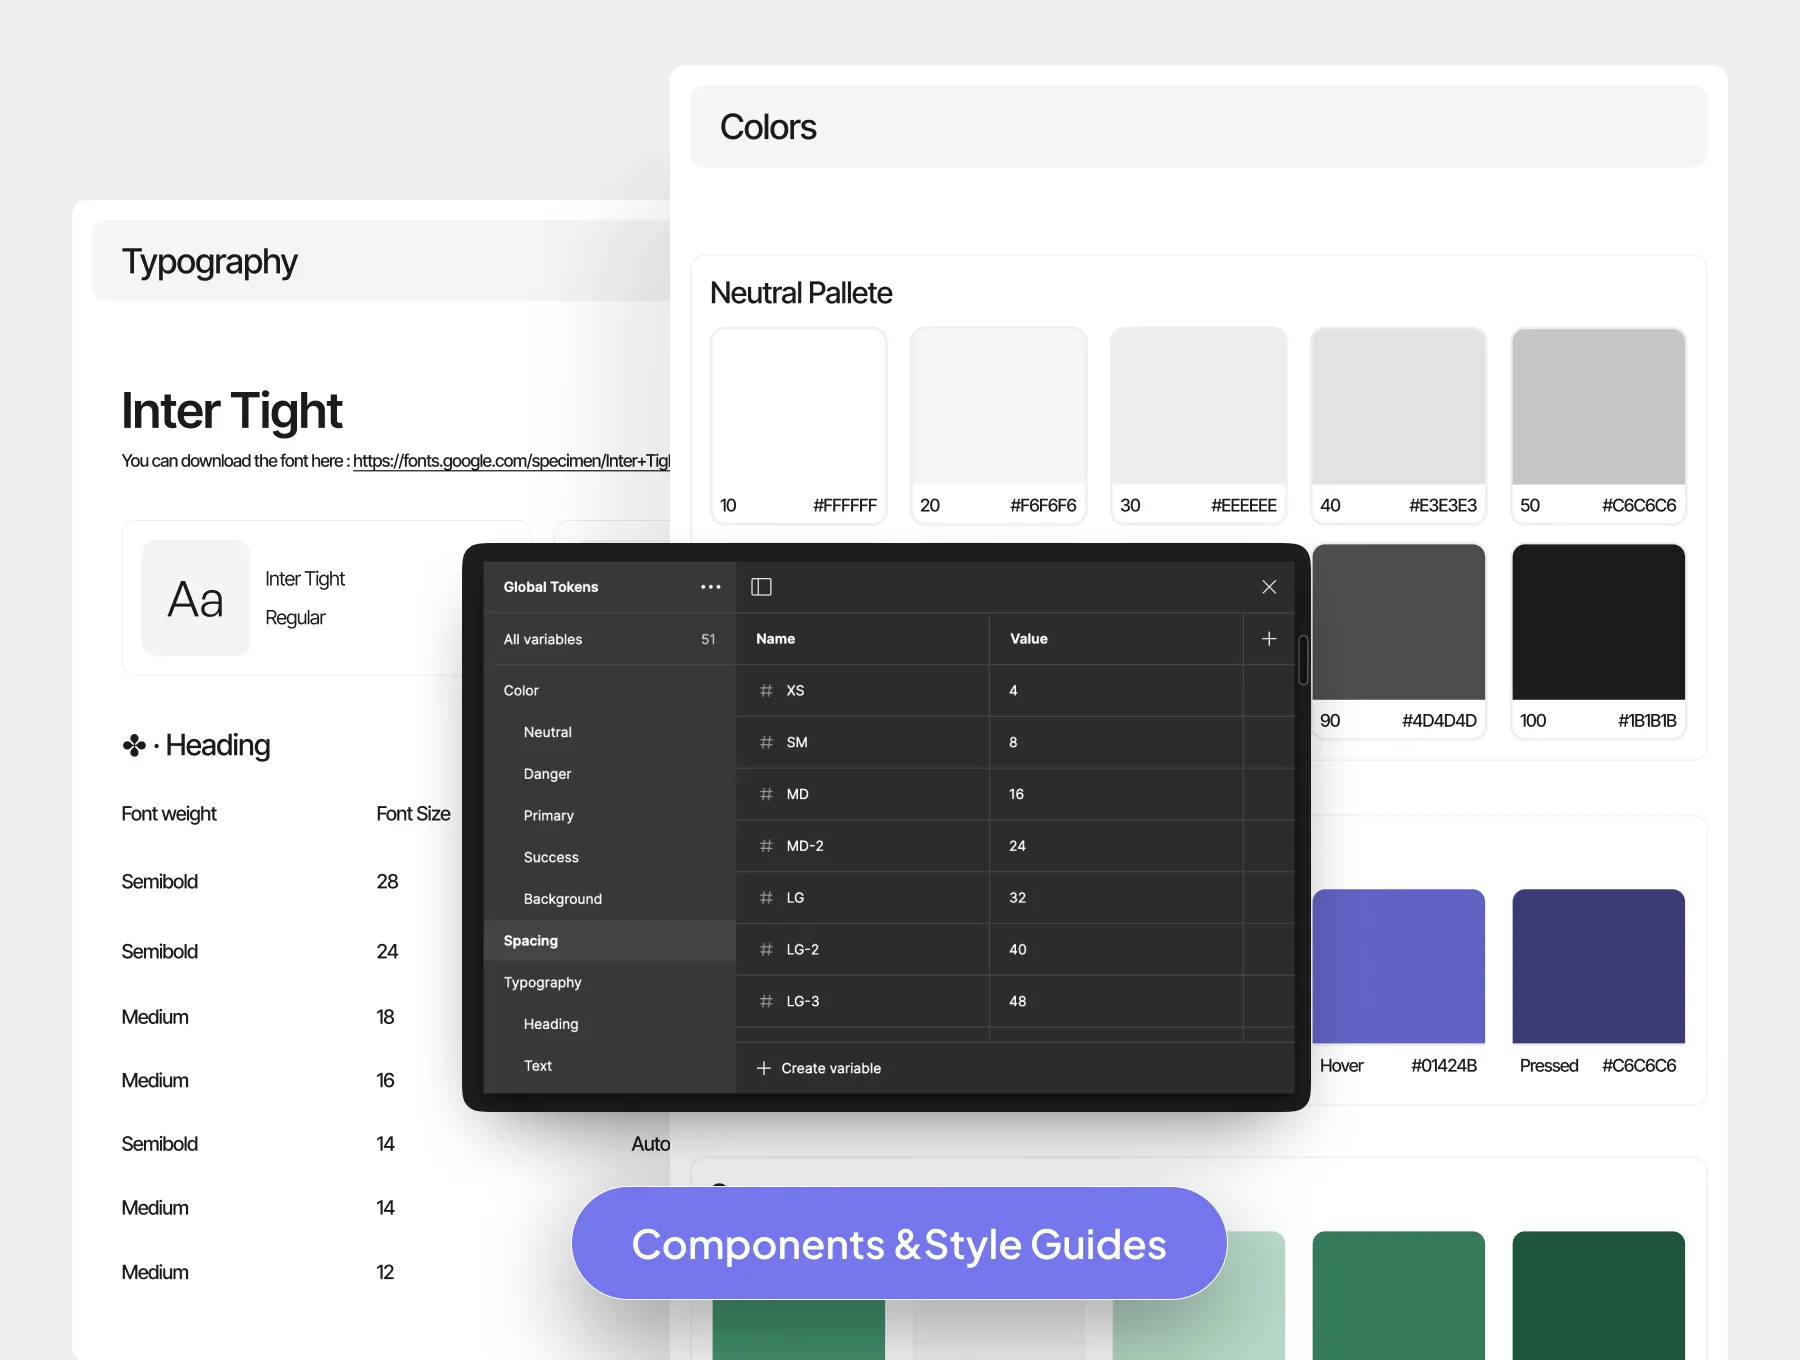Click the number icon beside XS

pos(766,691)
